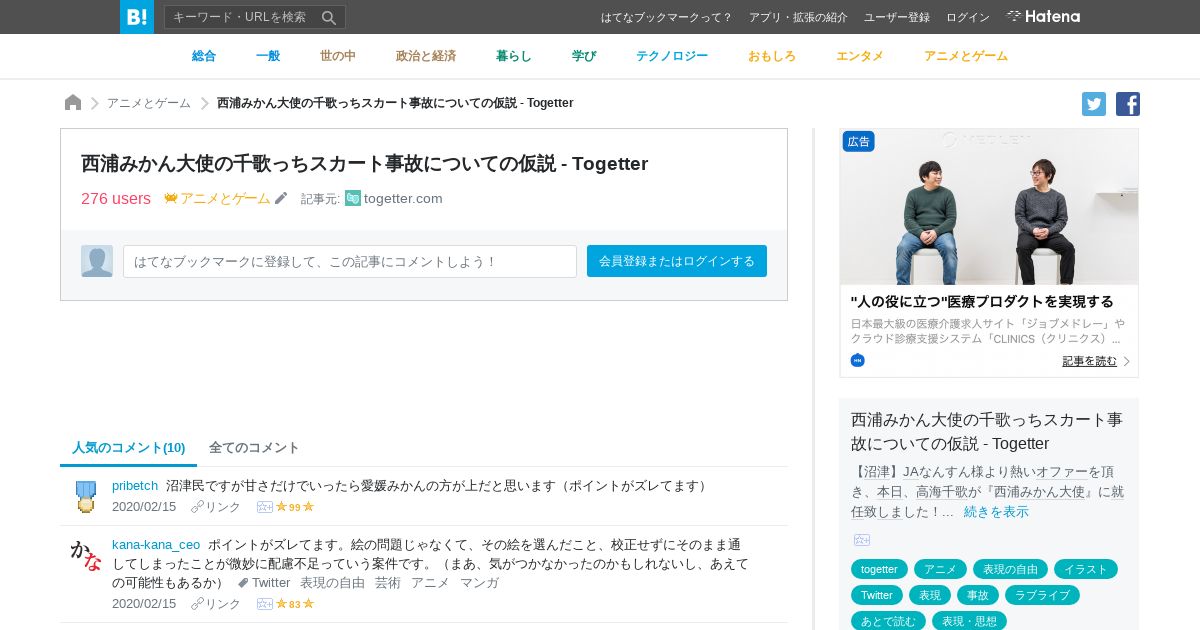Screen dimensions: 1200x630
Task: Click the マンガ tag in kana-kana_ceo's comment
Action: [x=479, y=582]
